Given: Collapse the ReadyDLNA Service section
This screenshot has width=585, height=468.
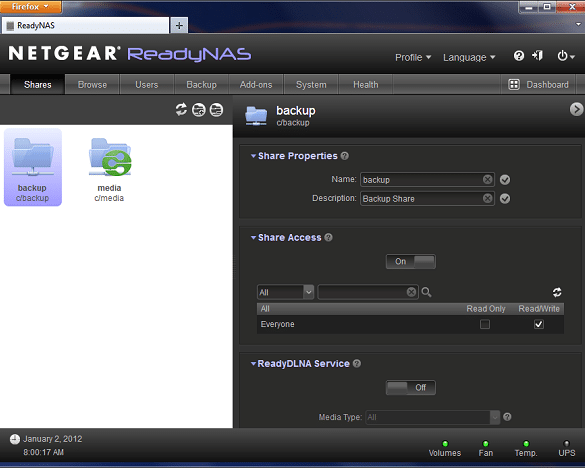Looking at the screenshot, I should click(253, 364).
